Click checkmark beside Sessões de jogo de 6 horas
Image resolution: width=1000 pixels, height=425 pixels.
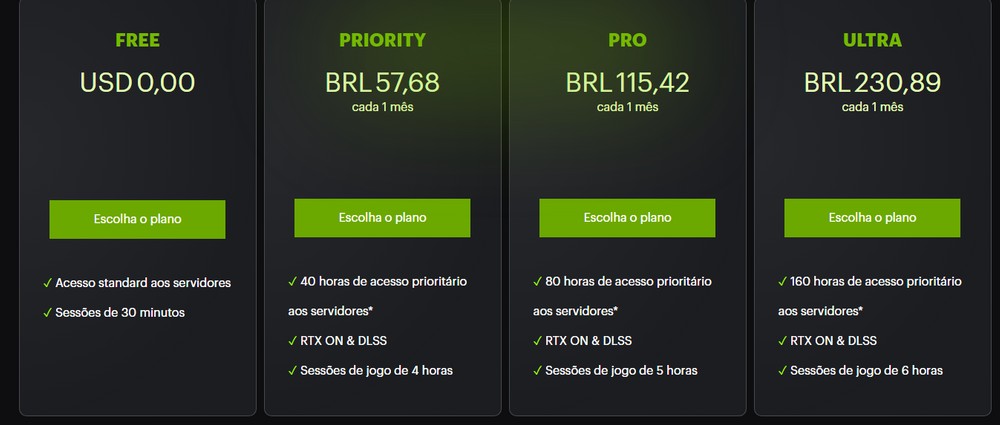782,371
